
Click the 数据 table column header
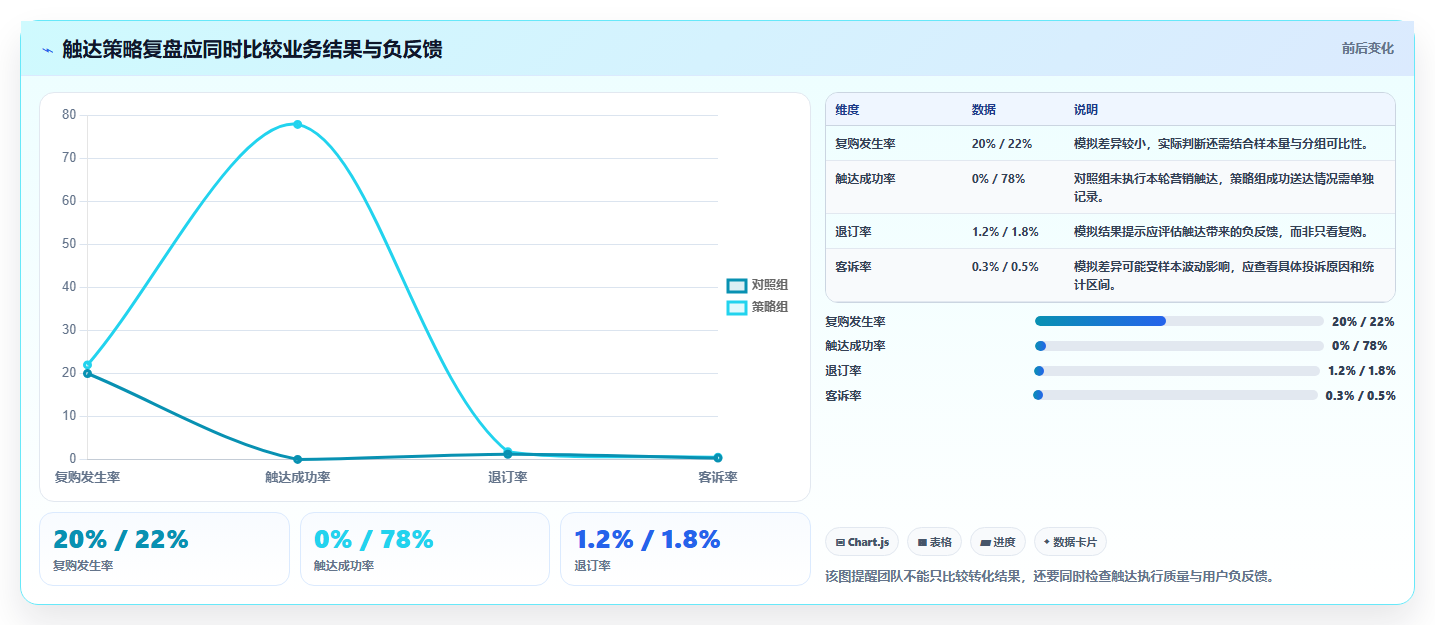[x=984, y=110]
